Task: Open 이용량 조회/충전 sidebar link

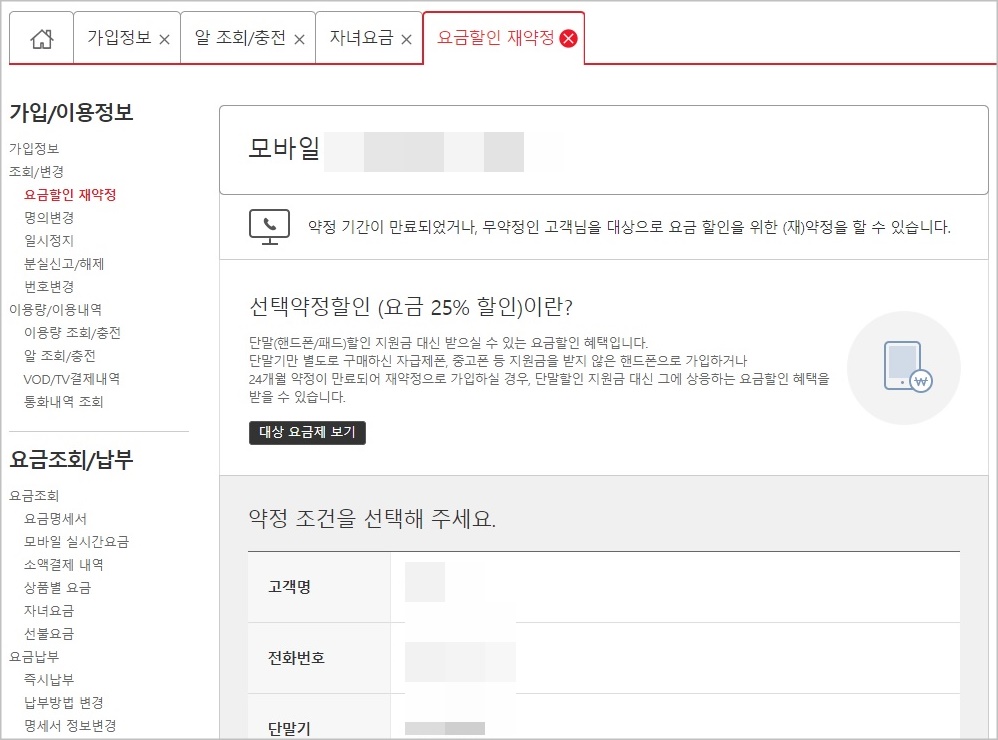Action: pyautogui.click(x=72, y=332)
